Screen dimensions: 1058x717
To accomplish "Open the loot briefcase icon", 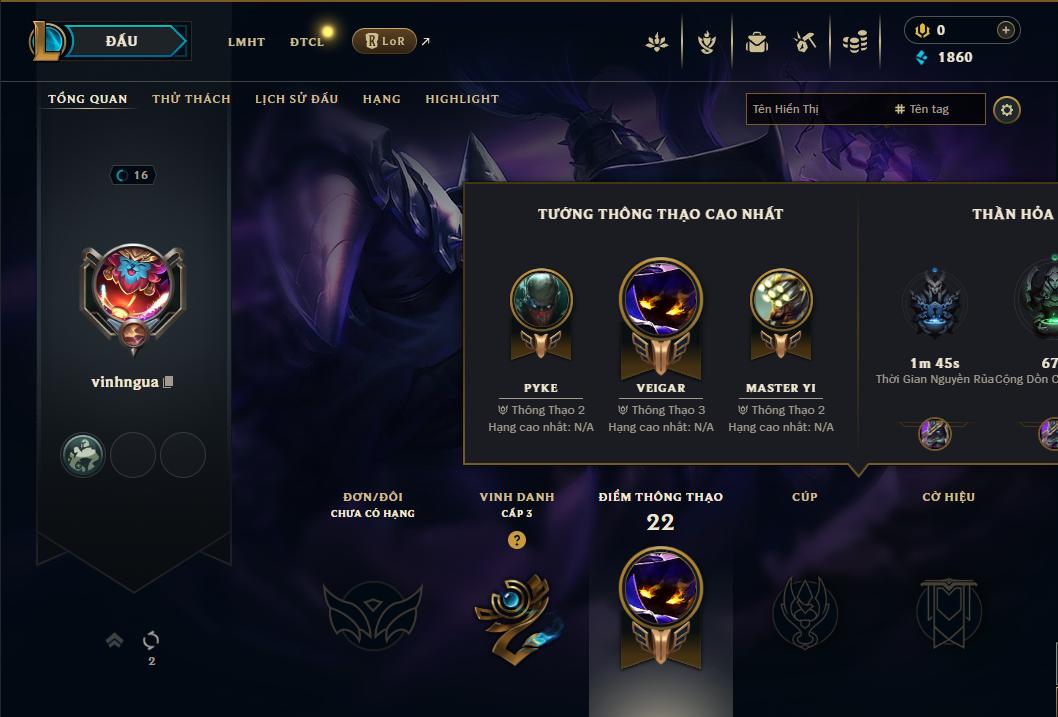I will click(756, 43).
